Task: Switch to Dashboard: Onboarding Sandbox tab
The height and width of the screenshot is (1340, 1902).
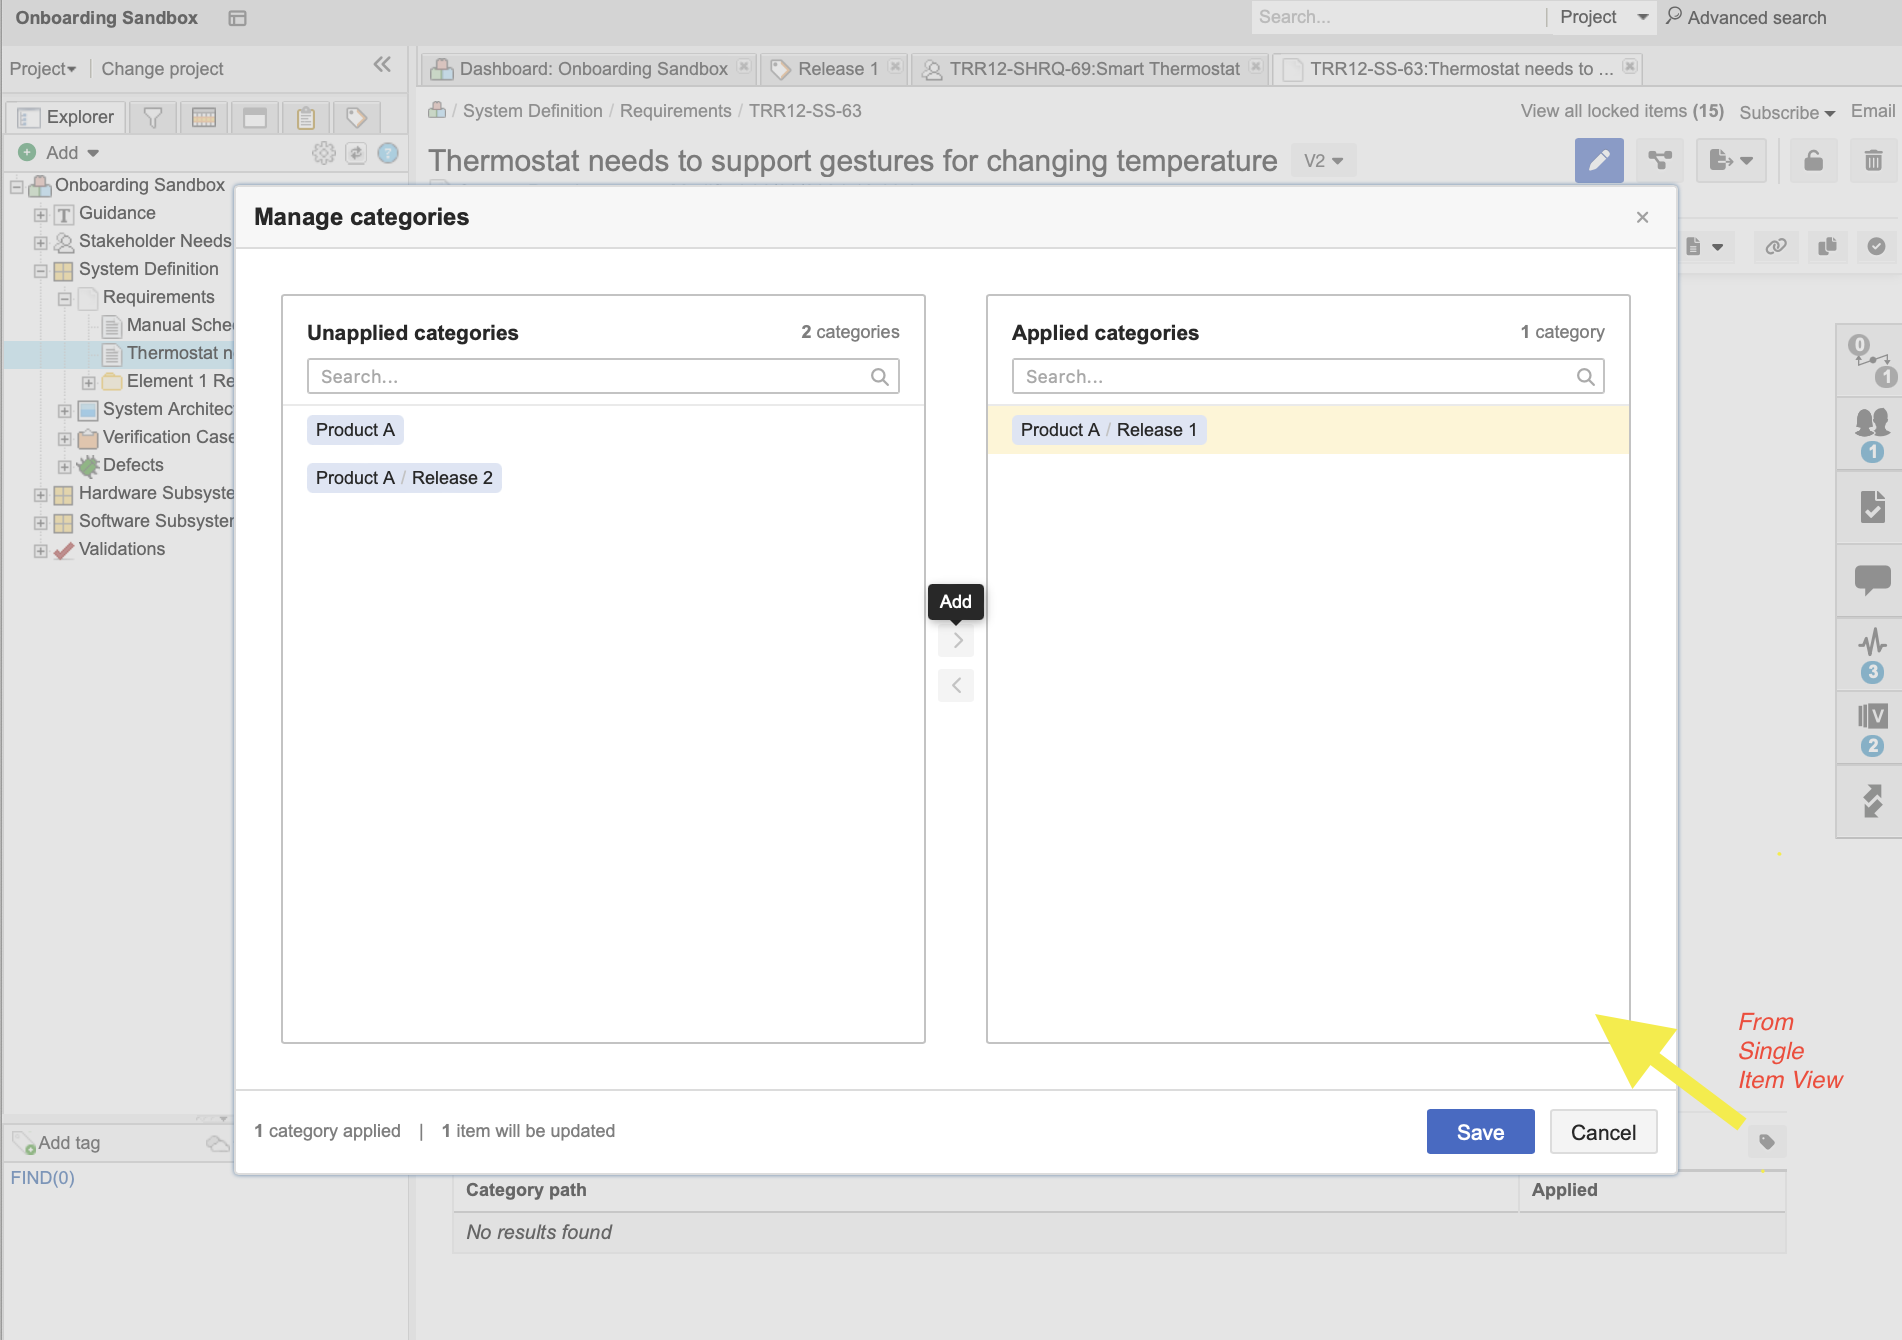Action: click(592, 69)
